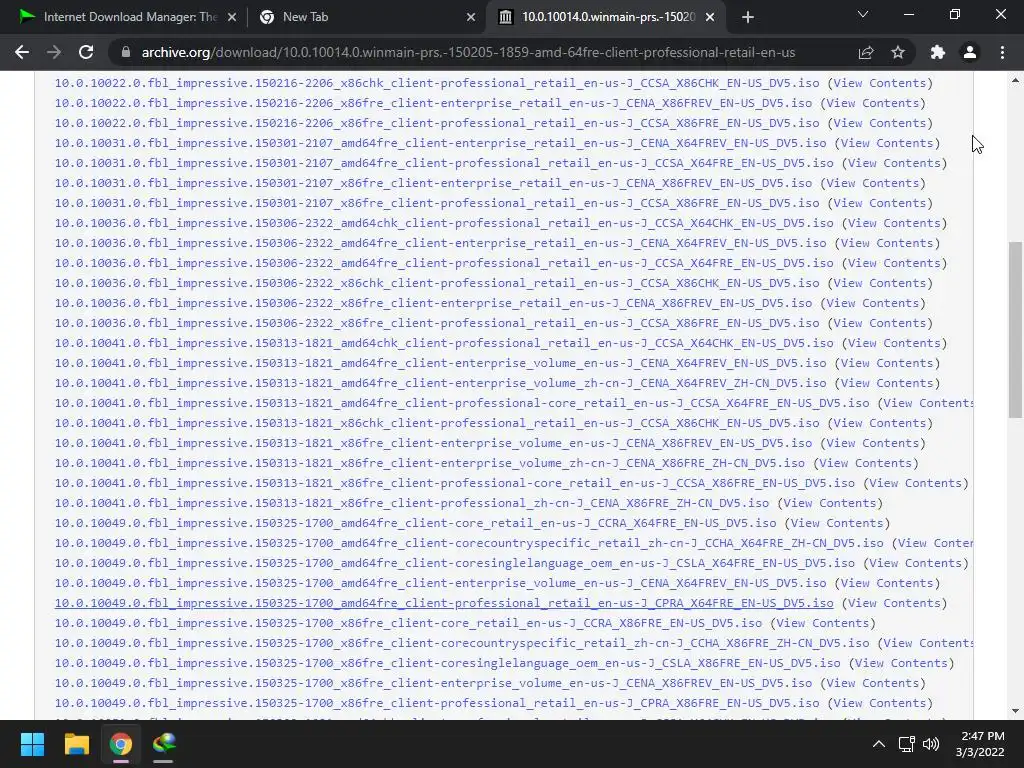View Contents of 10041 x86chk professional ISO

click(x=880, y=424)
